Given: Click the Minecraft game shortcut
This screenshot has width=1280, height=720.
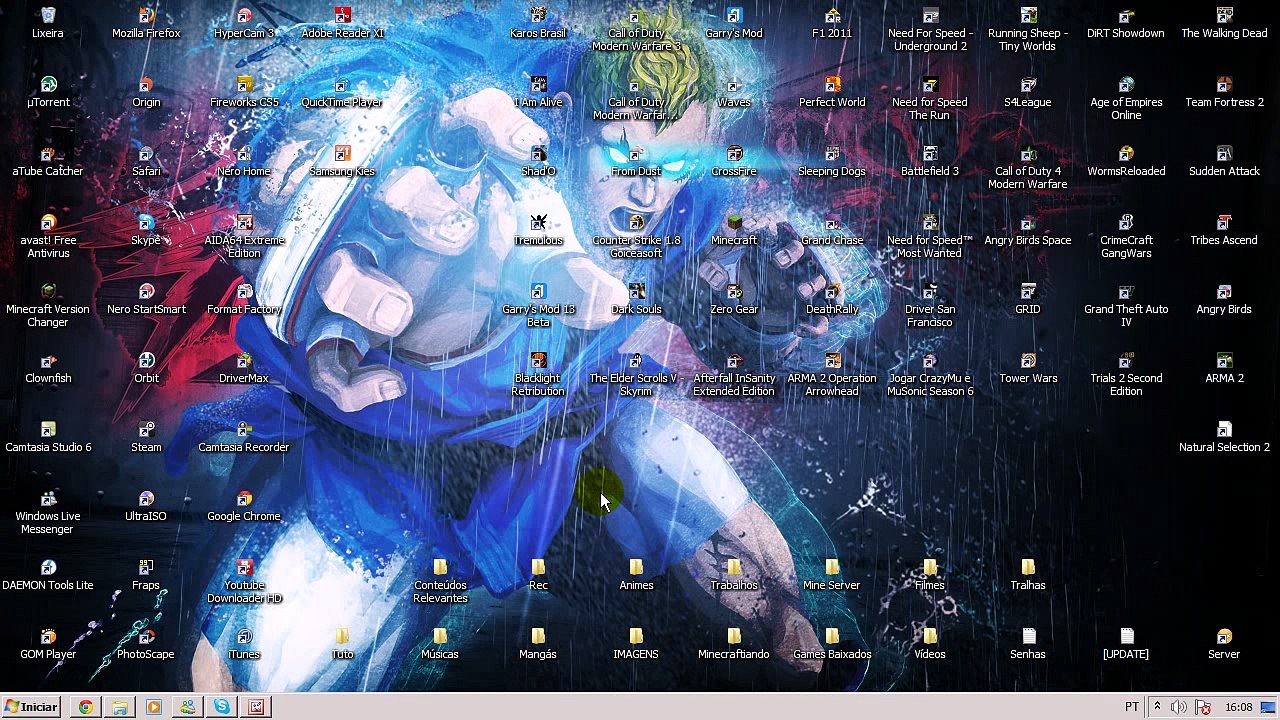Looking at the screenshot, I should pos(734,230).
